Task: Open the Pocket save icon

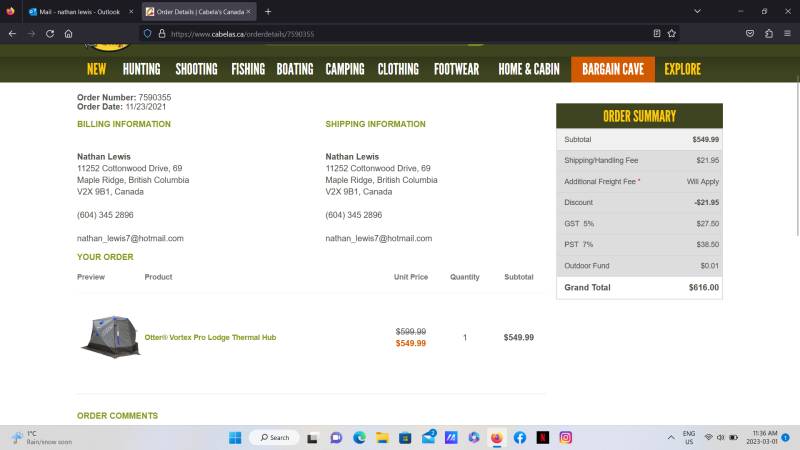Action: click(749, 34)
